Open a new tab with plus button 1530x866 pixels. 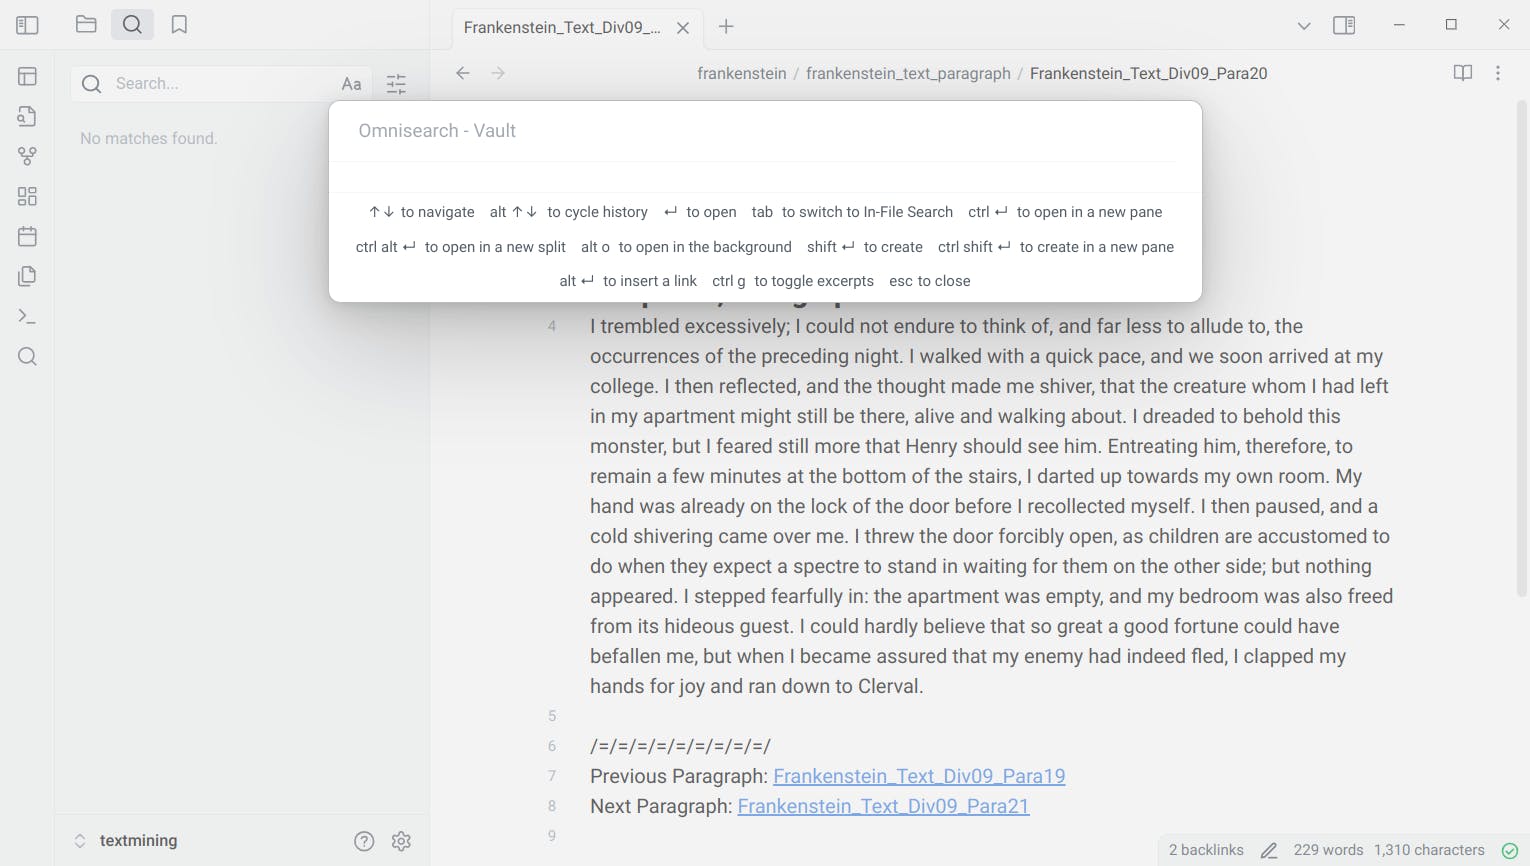click(x=726, y=27)
